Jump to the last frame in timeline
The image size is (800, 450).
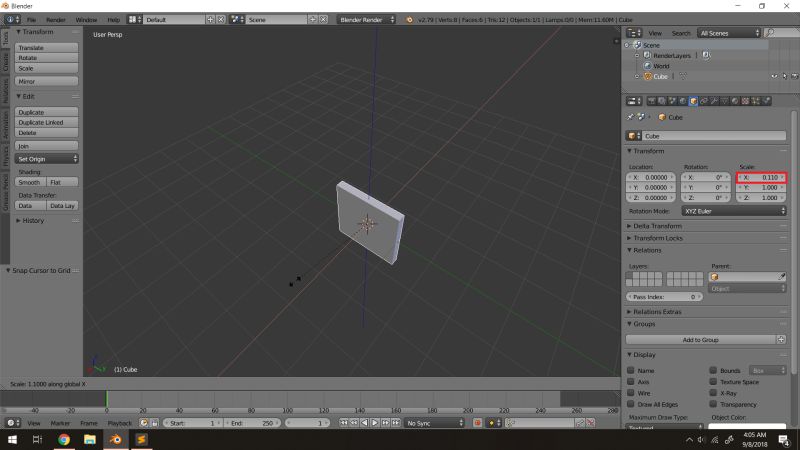point(396,423)
